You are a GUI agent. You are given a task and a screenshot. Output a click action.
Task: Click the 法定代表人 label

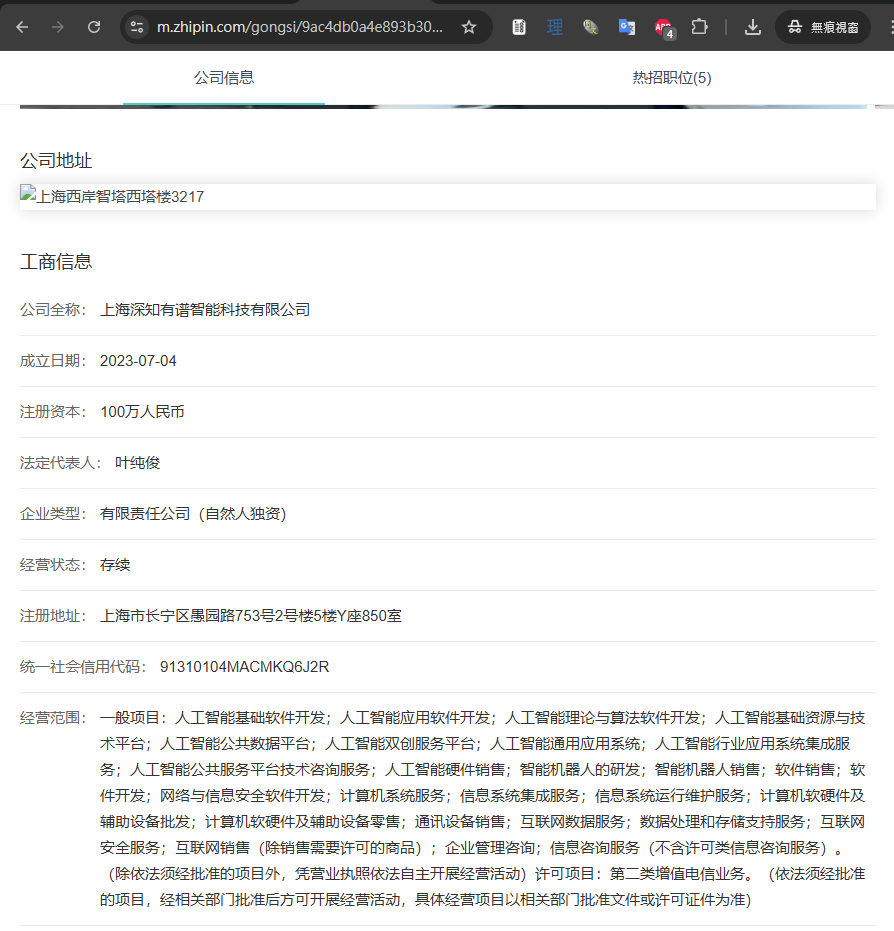click(61, 463)
